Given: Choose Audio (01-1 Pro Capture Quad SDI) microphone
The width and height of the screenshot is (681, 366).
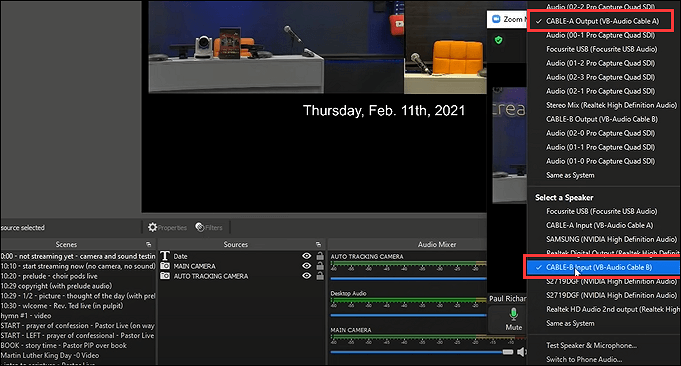Looking at the screenshot, I should [x=600, y=147].
